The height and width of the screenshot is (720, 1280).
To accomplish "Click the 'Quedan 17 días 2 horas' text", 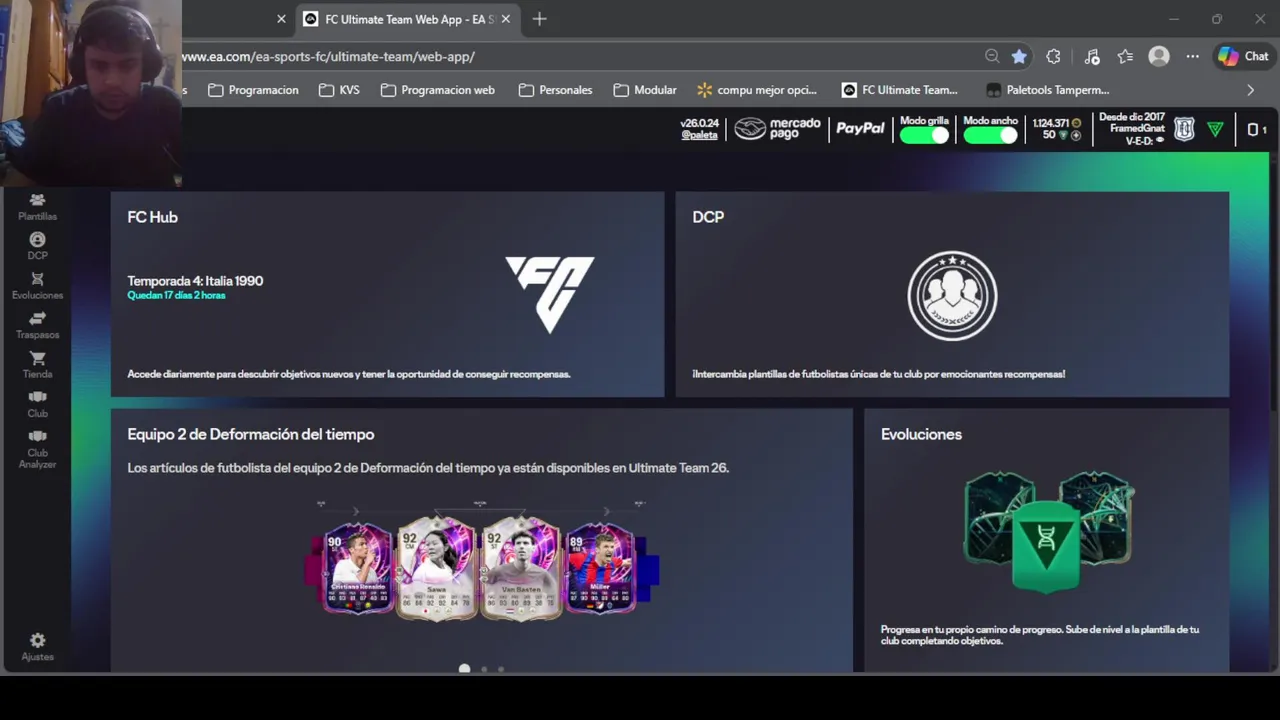I will pyautogui.click(x=176, y=296).
